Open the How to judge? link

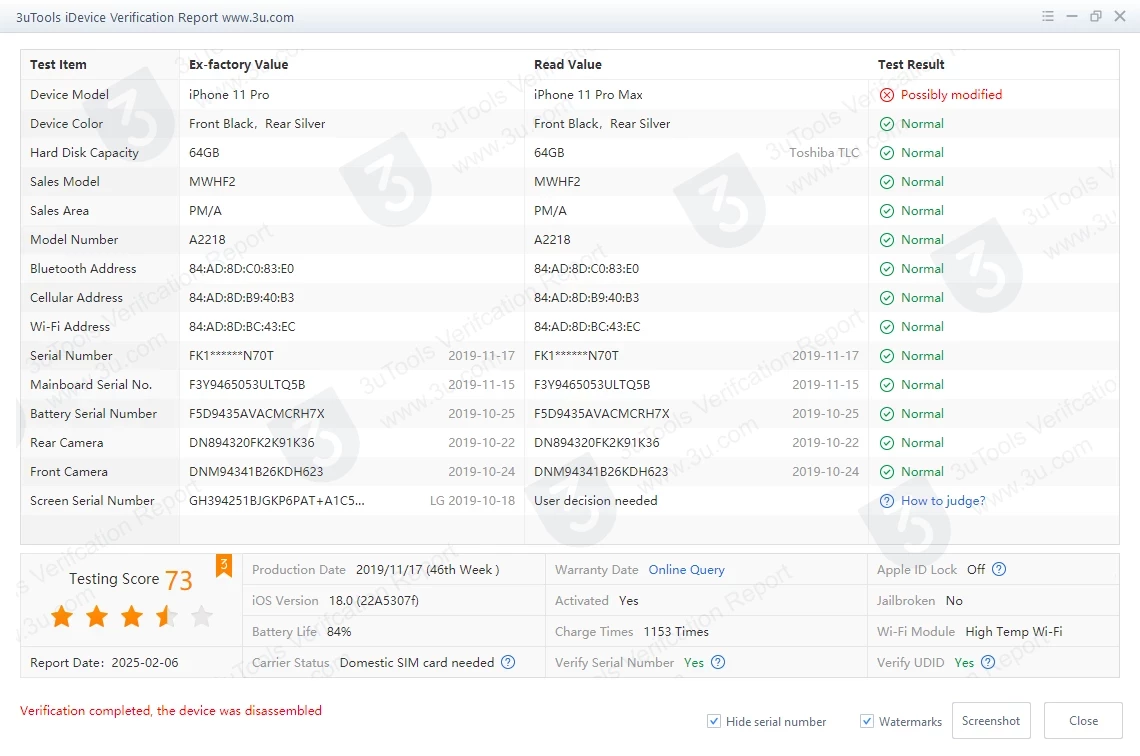(943, 501)
